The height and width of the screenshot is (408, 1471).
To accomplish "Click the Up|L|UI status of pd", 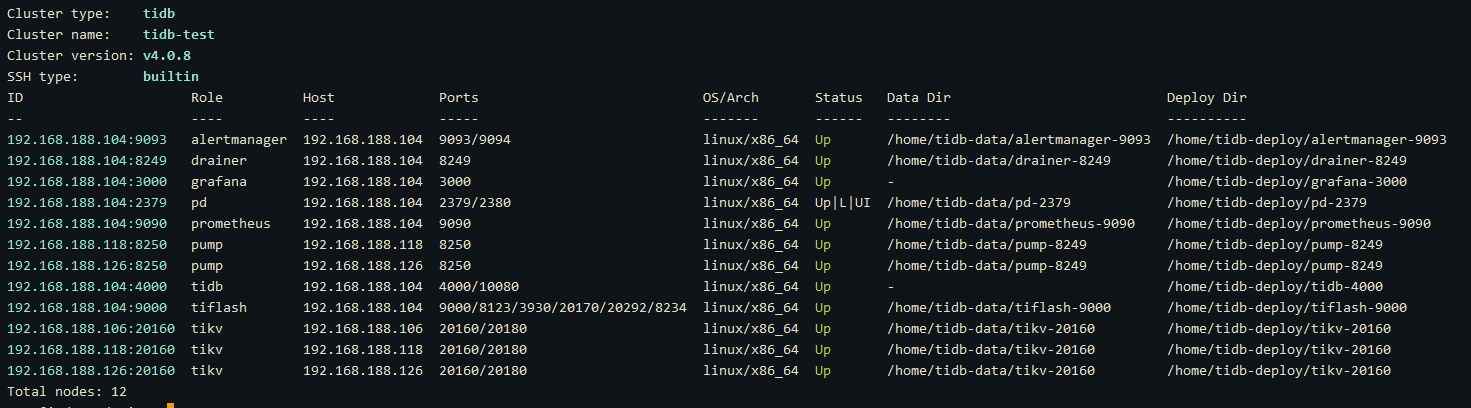I will point(843,203).
